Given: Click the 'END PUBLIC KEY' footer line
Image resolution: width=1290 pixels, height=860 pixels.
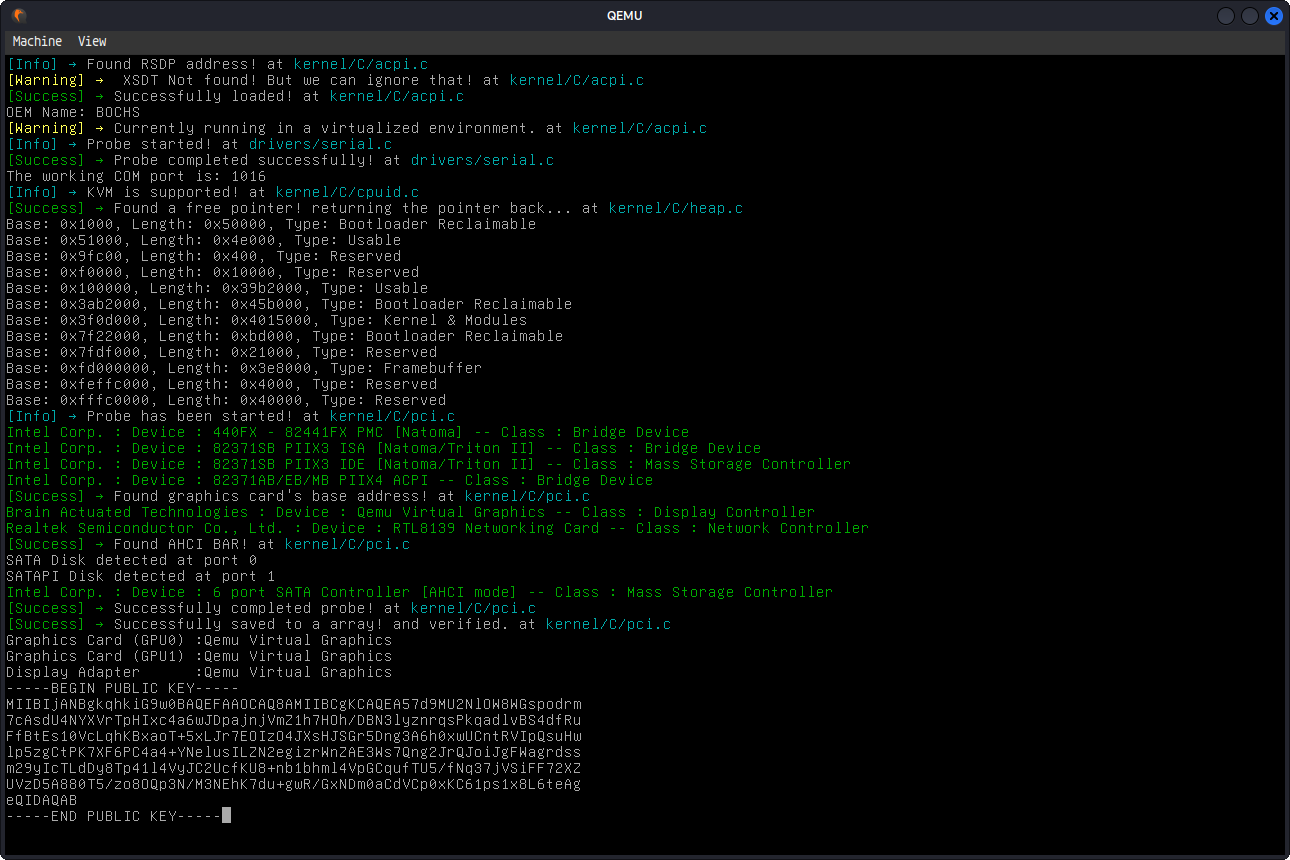Looking at the screenshot, I should 114,816.
